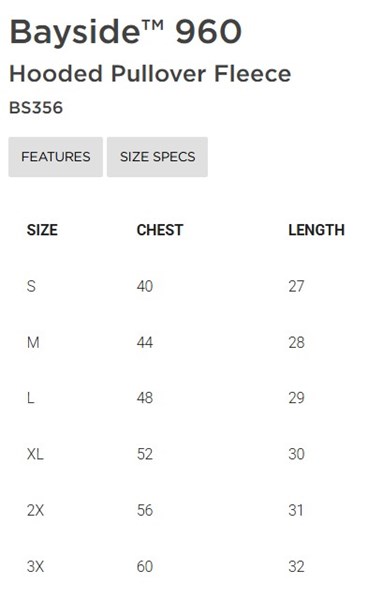Screen dimensions: 383x600
Task: Select the 2X size row label
Action: 36,510
